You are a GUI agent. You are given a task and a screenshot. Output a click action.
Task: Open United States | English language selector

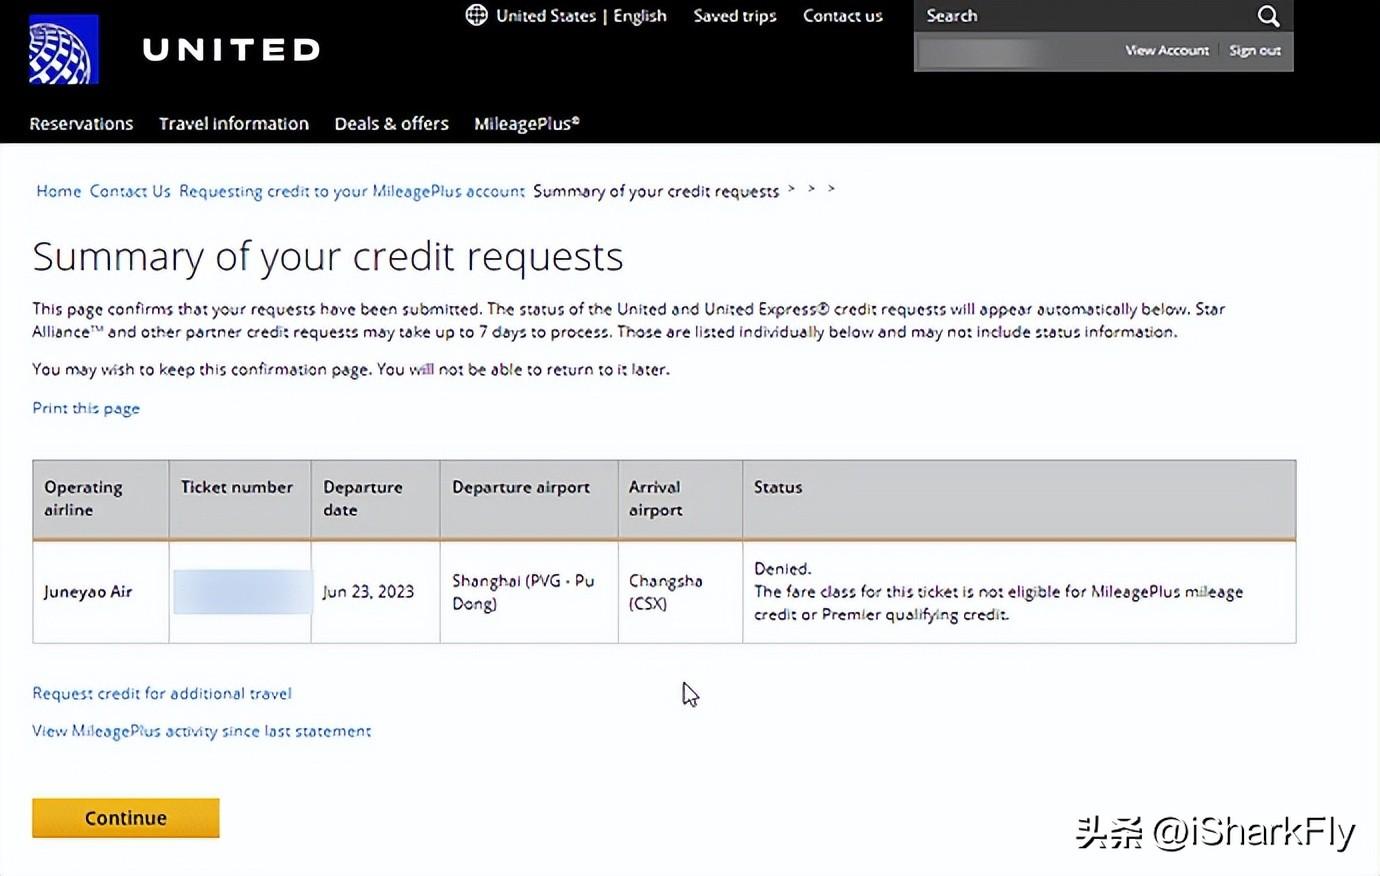click(581, 16)
